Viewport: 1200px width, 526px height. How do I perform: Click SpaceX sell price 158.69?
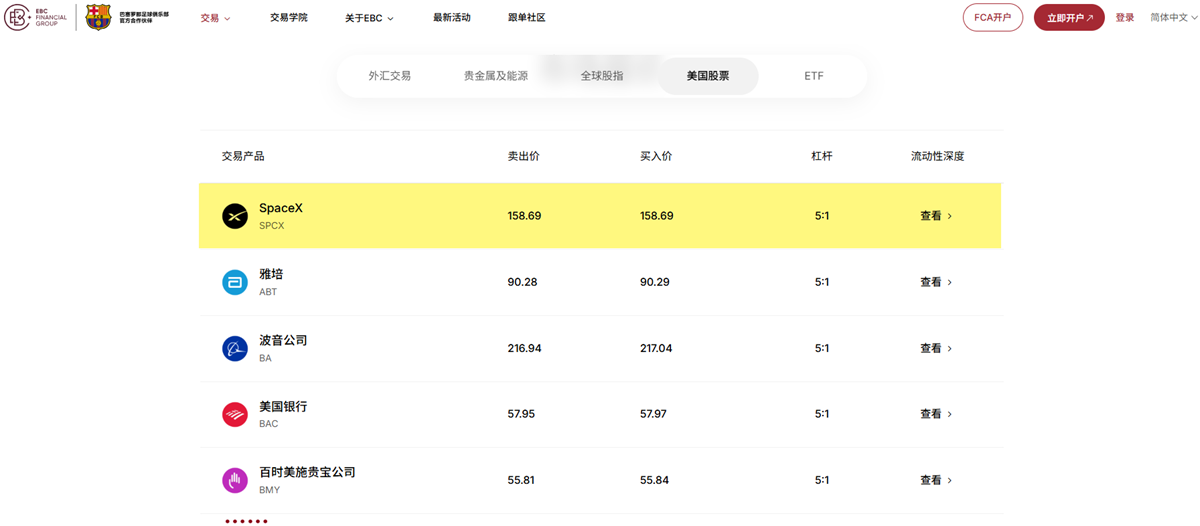click(524, 216)
